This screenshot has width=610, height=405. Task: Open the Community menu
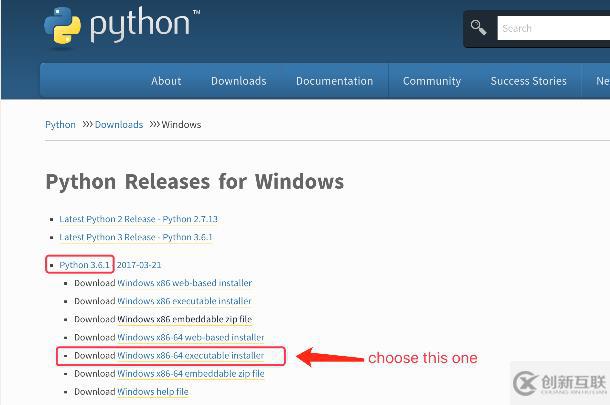tap(432, 81)
